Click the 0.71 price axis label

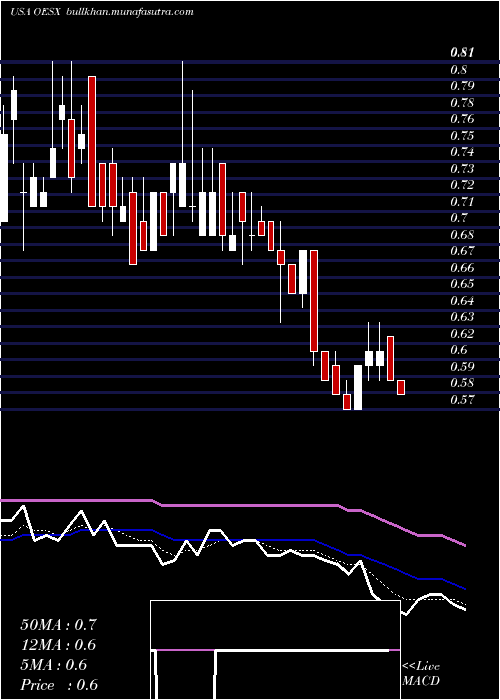pyautogui.click(x=462, y=201)
